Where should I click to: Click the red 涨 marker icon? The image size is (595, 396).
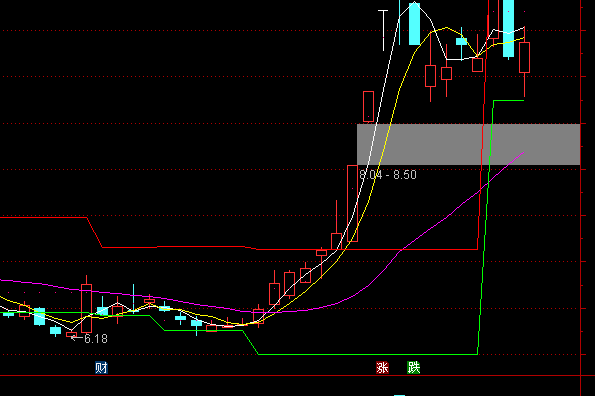tap(382, 368)
